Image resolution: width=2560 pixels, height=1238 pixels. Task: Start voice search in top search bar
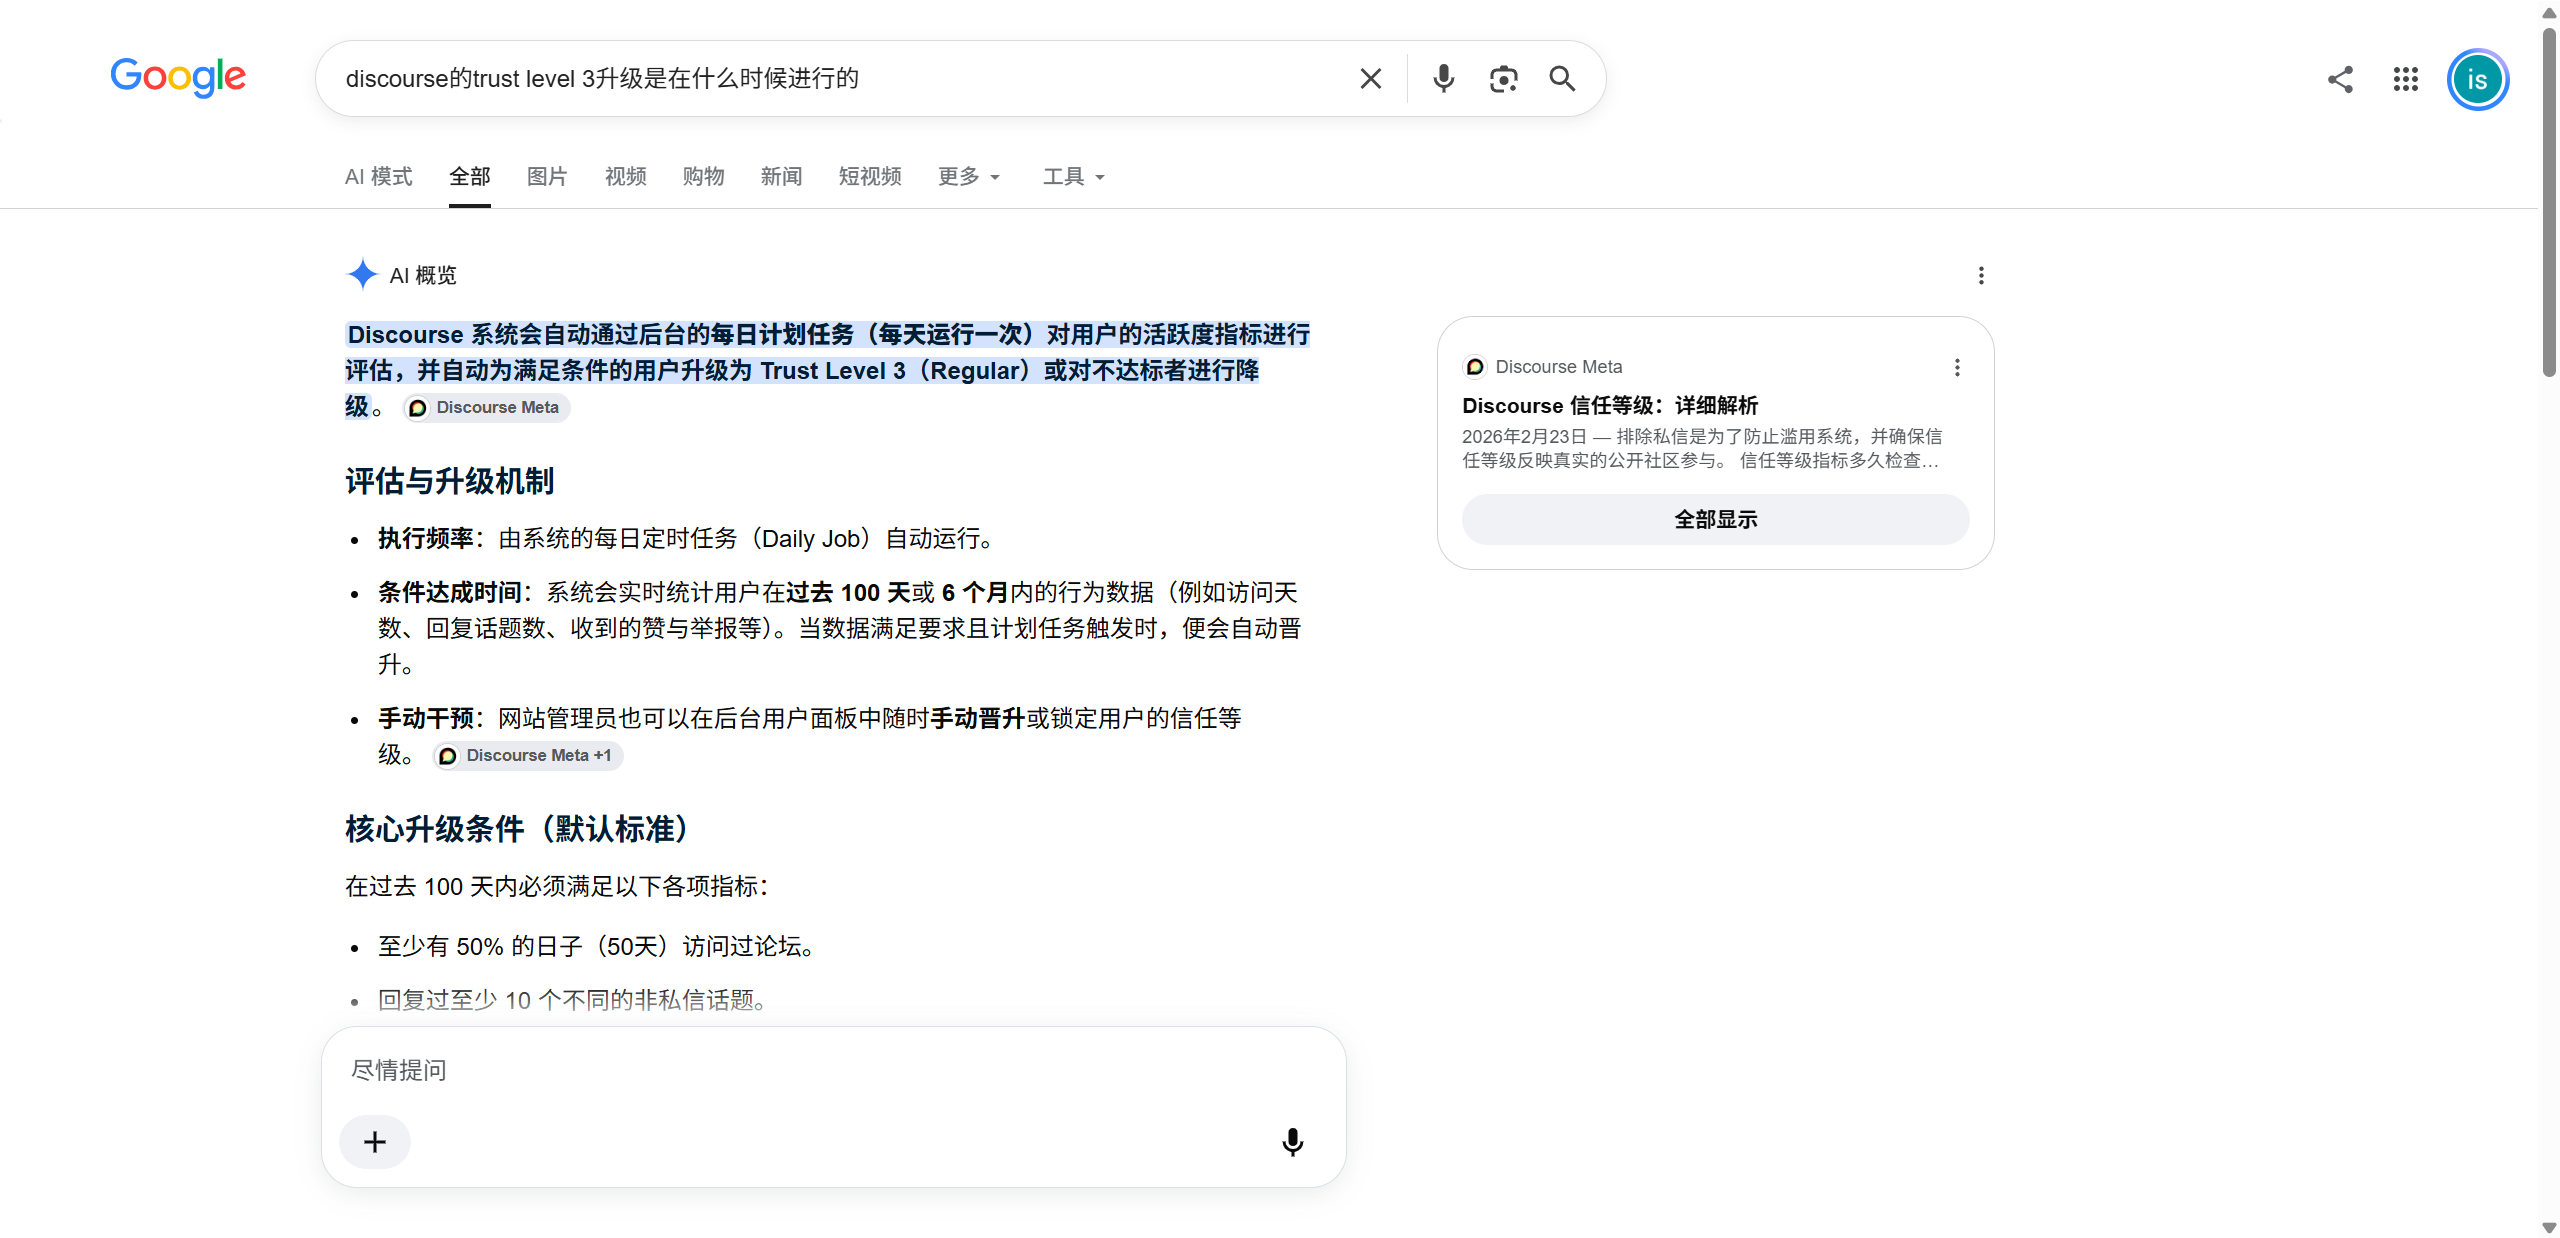[x=1443, y=79]
